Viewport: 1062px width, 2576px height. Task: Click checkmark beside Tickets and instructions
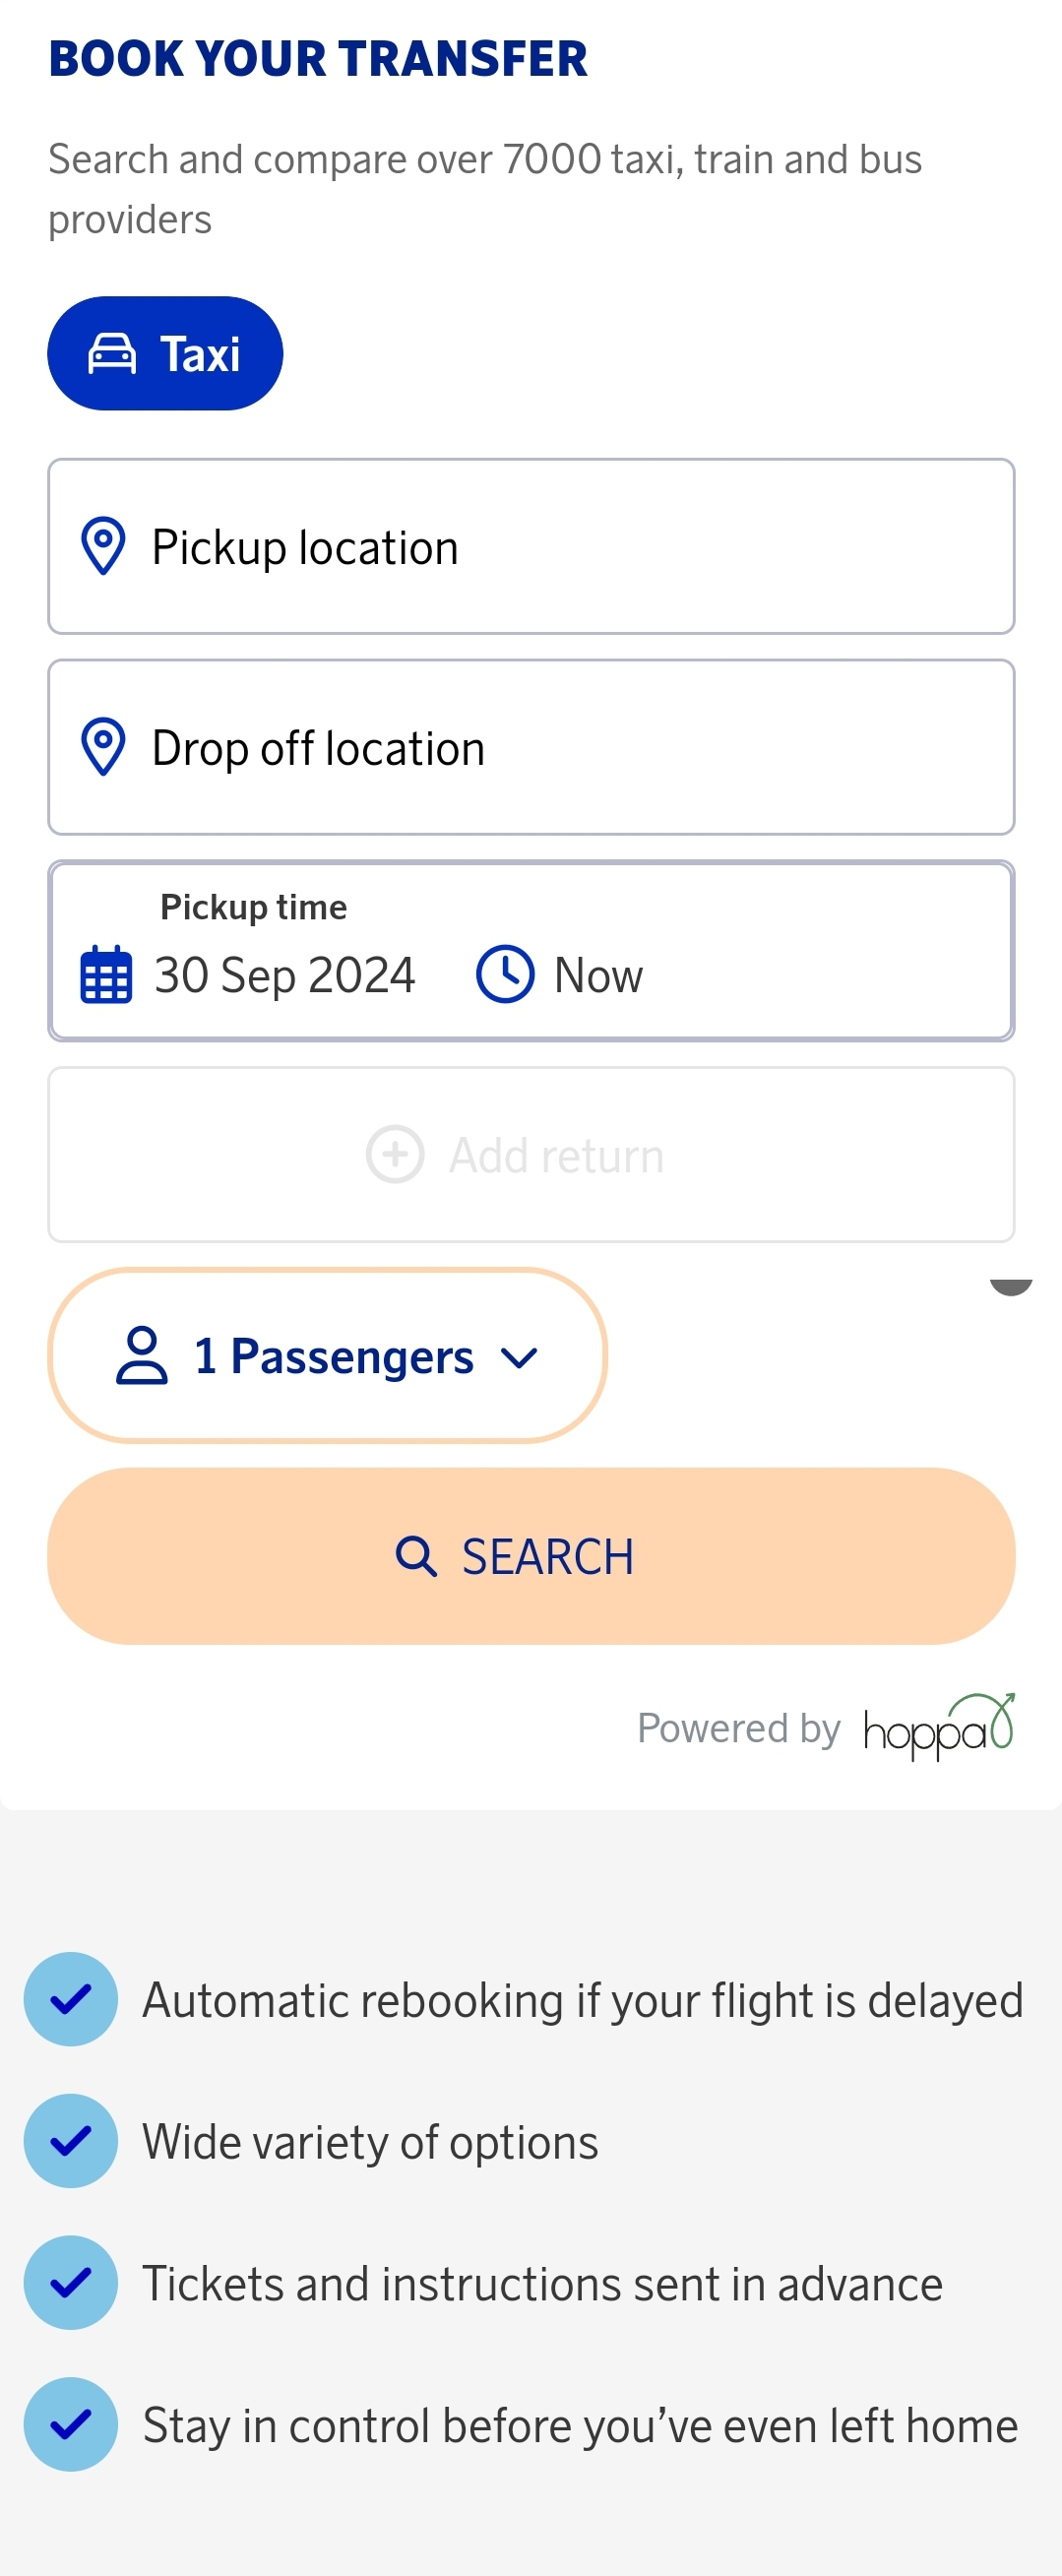pos(71,2283)
